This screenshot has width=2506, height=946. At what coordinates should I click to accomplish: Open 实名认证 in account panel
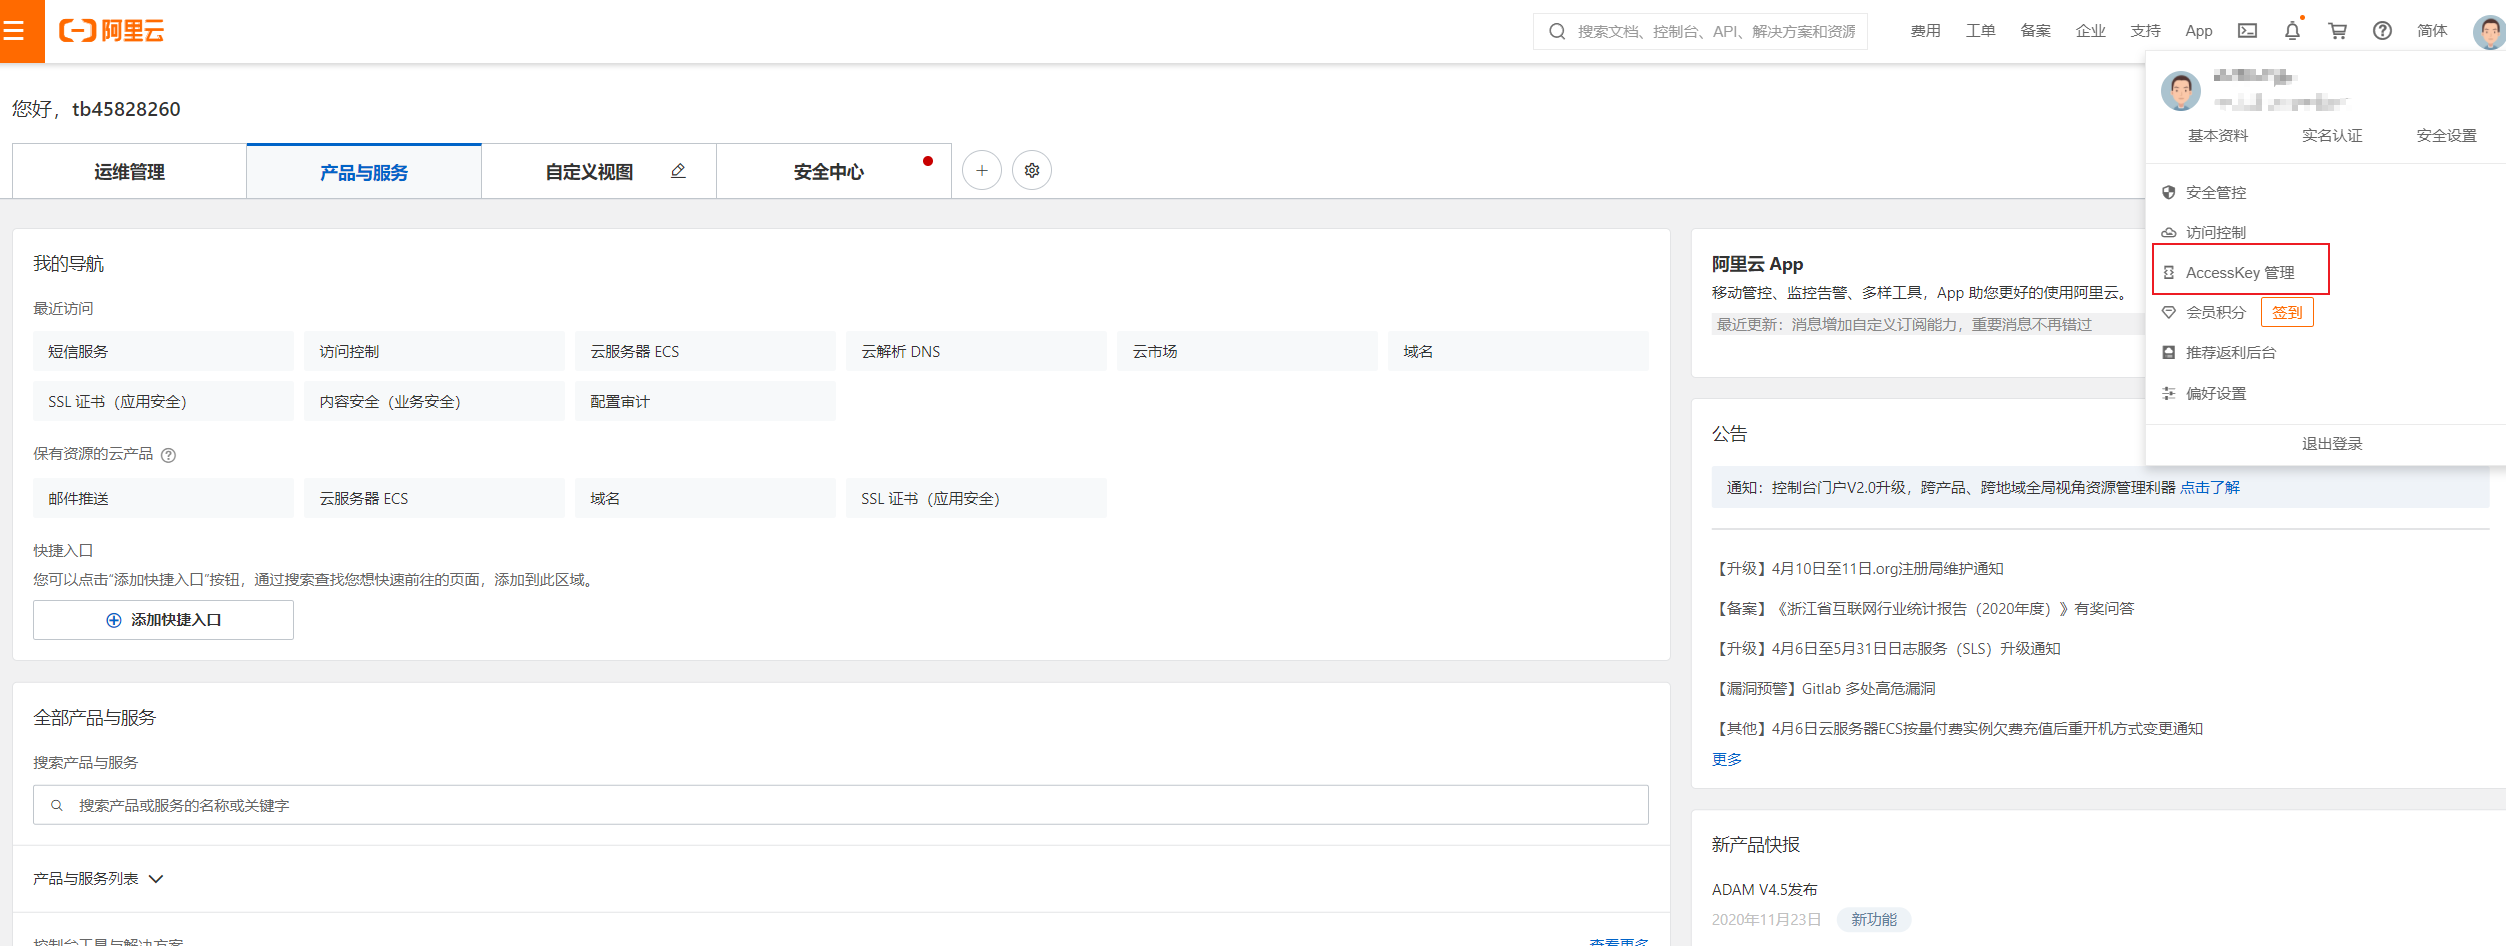(2332, 136)
